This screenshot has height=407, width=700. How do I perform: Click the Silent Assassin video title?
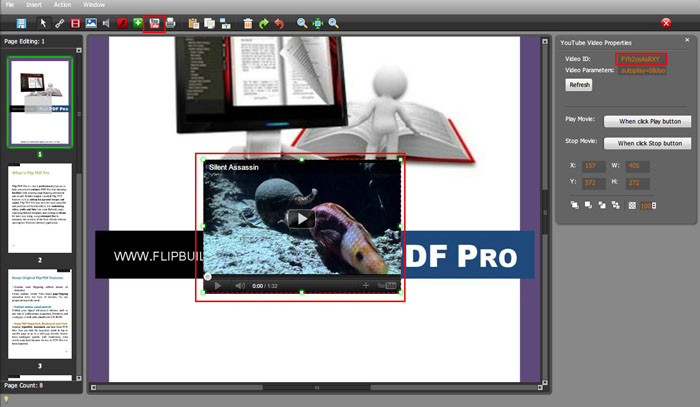click(x=234, y=167)
